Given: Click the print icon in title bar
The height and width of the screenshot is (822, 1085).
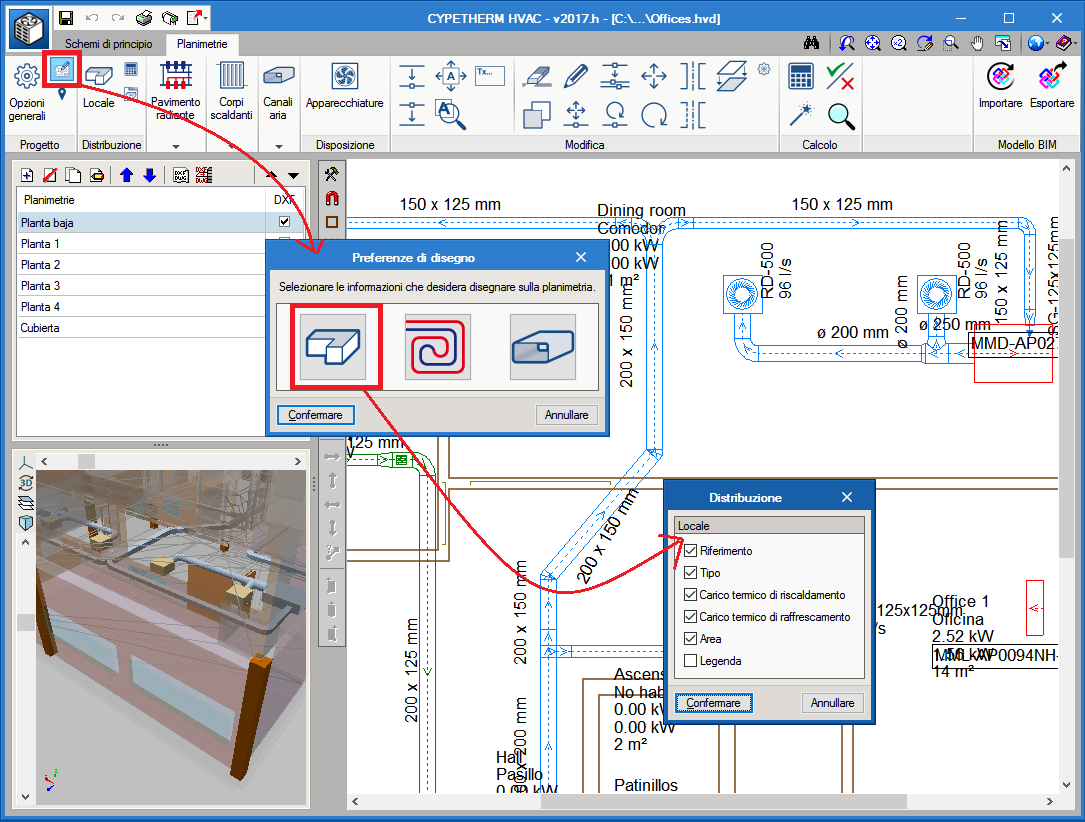Looking at the screenshot, I should tap(144, 18).
